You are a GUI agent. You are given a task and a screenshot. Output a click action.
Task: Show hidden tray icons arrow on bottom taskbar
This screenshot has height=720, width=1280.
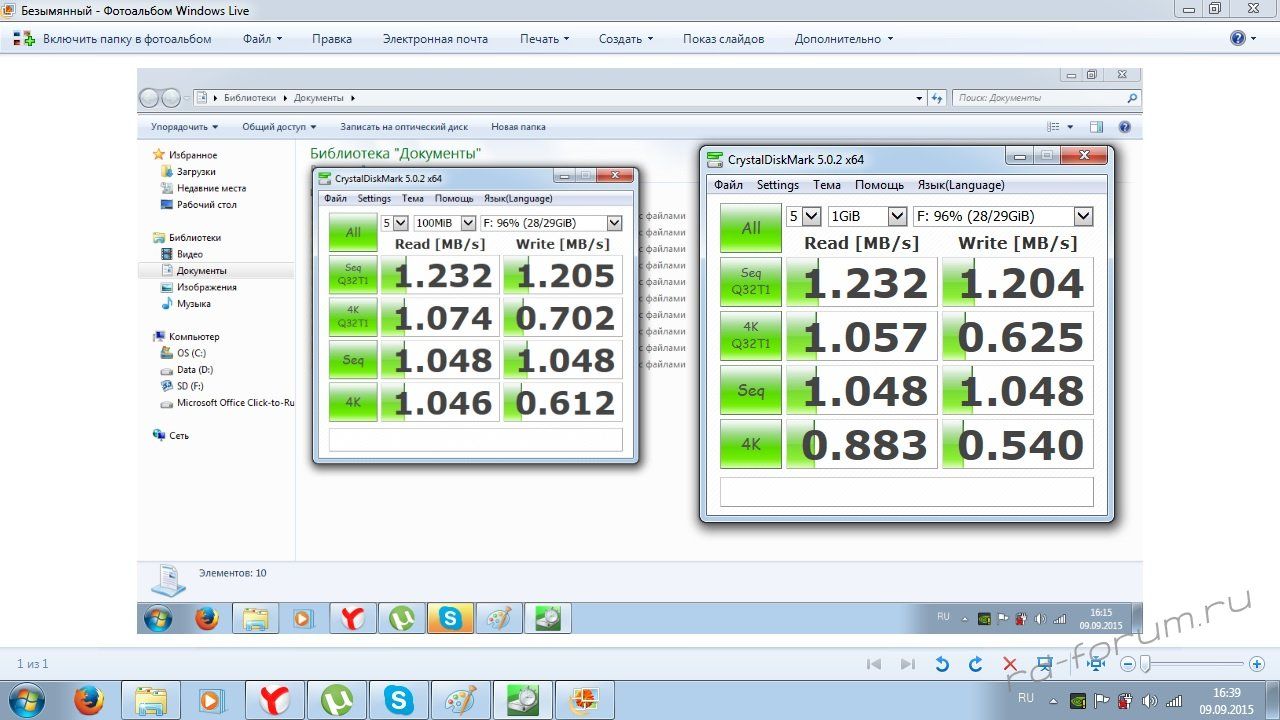pos(1052,700)
